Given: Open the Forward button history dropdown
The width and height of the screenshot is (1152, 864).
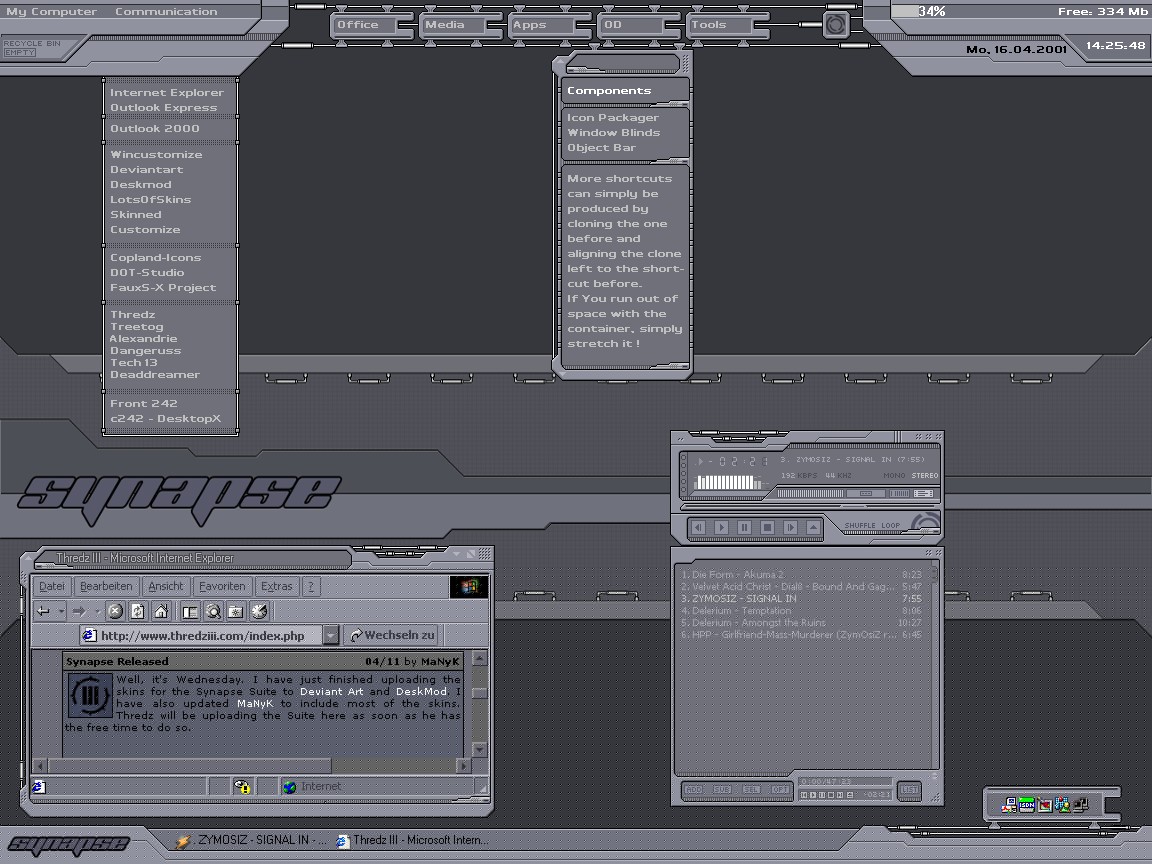Looking at the screenshot, I should click(x=97, y=611).
